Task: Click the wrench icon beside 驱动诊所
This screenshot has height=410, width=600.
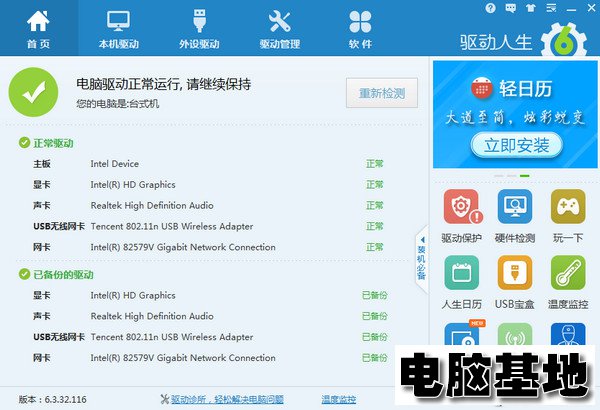Action: pos(165,399)
